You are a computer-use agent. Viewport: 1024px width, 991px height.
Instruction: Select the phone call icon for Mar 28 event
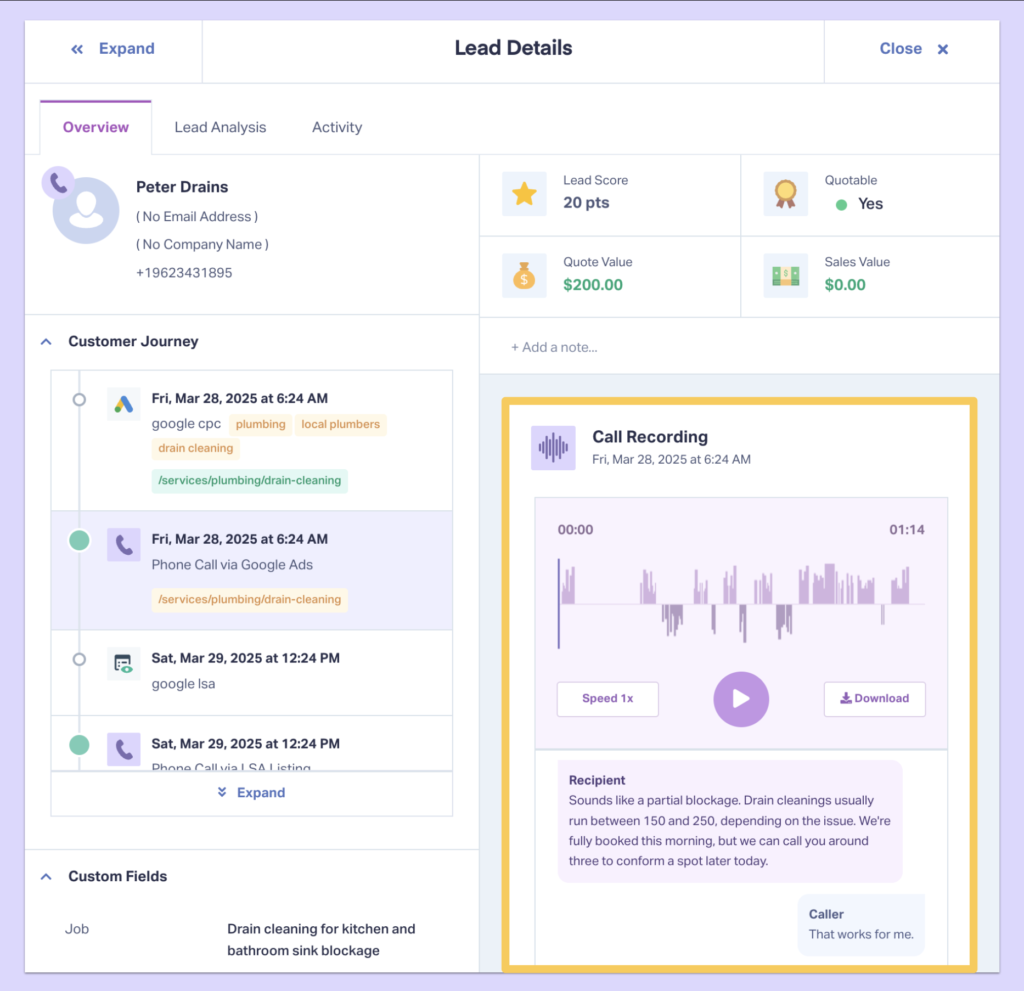click(x=123, y=544)
